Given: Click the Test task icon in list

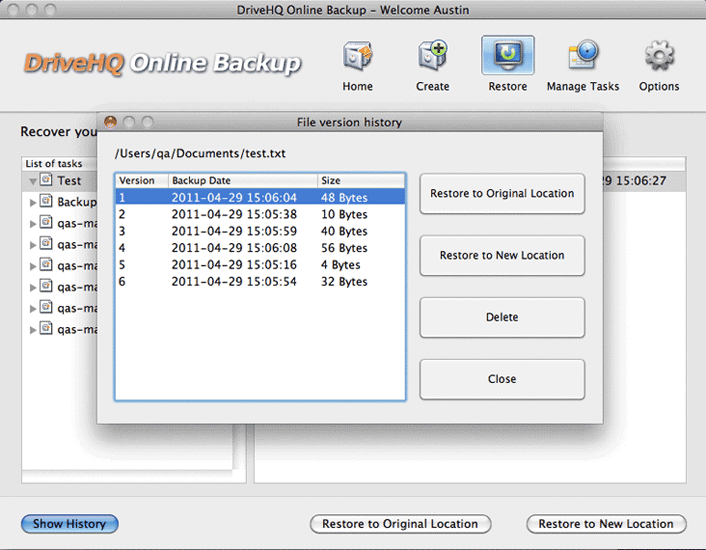Looking at the screenshot, I should pos(46,181).
